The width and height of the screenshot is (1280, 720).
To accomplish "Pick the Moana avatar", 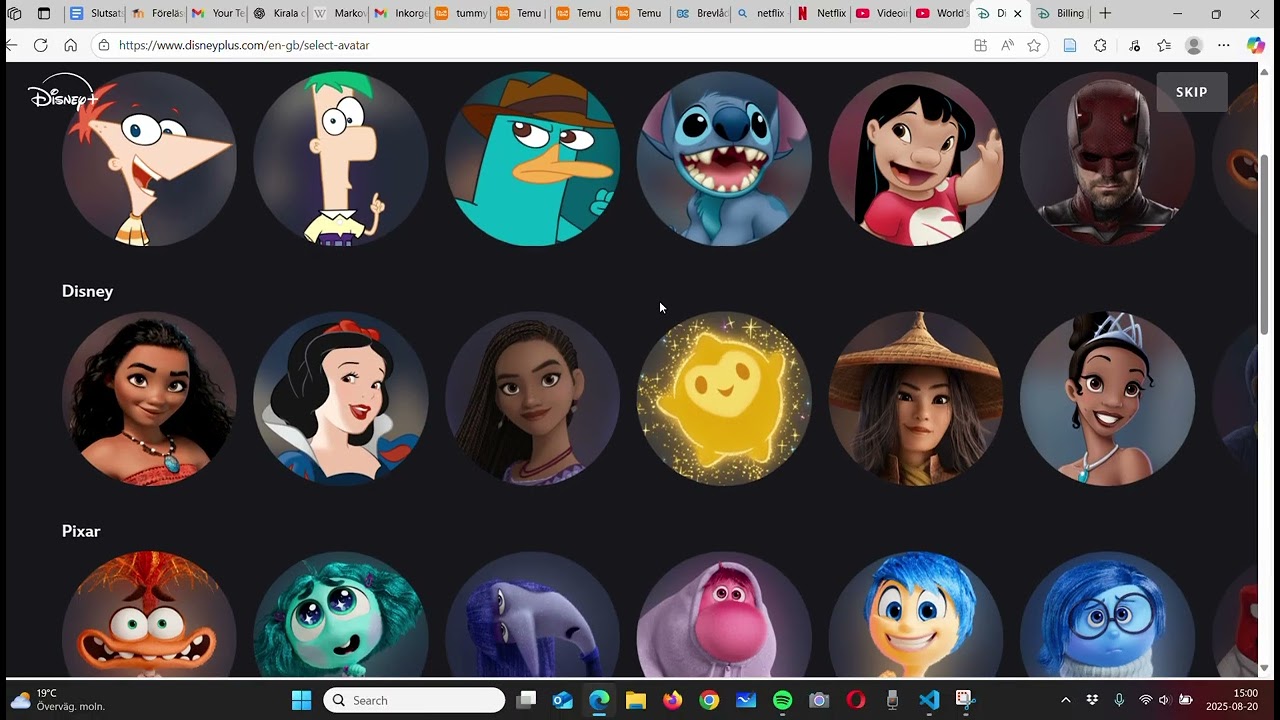I will point(149,398).
